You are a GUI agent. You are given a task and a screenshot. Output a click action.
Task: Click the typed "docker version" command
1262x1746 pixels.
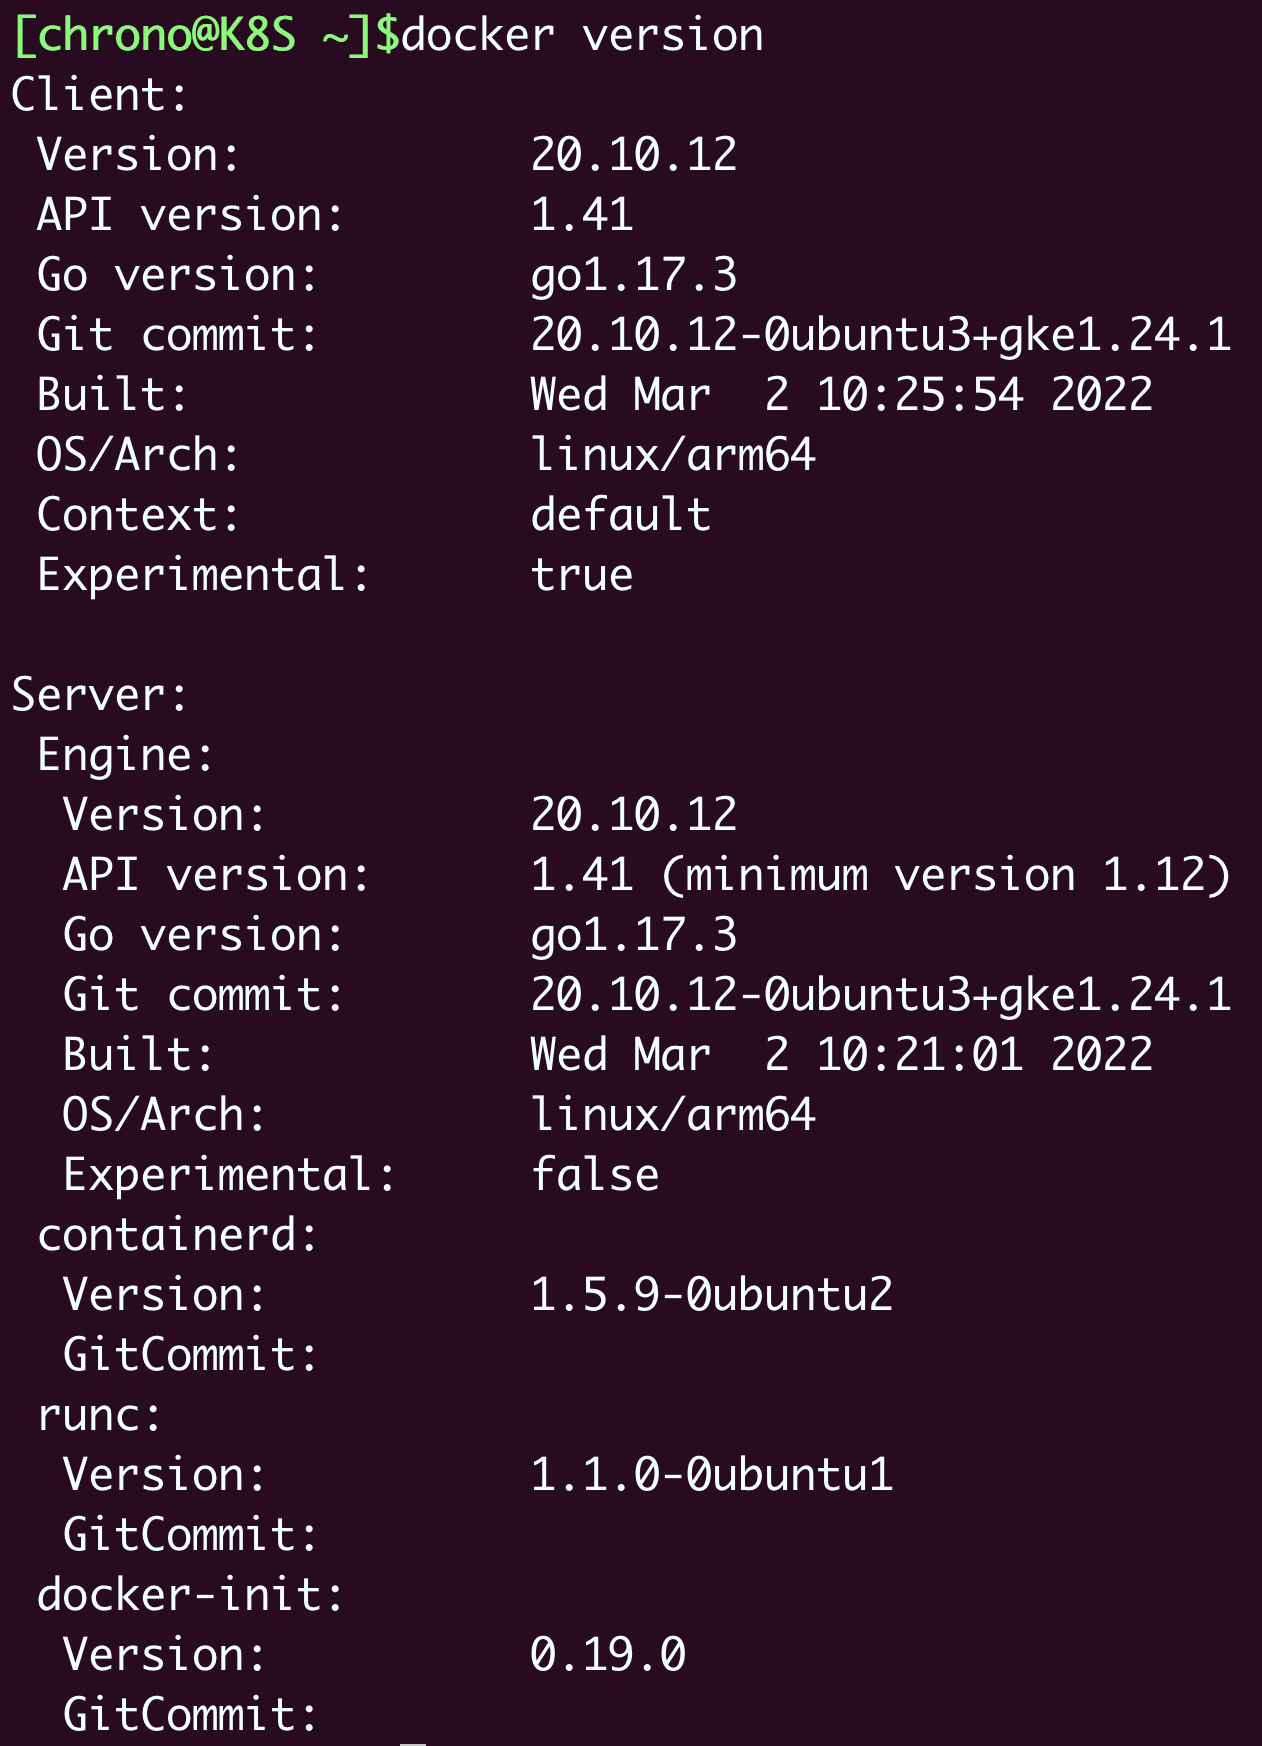point(582,36)
